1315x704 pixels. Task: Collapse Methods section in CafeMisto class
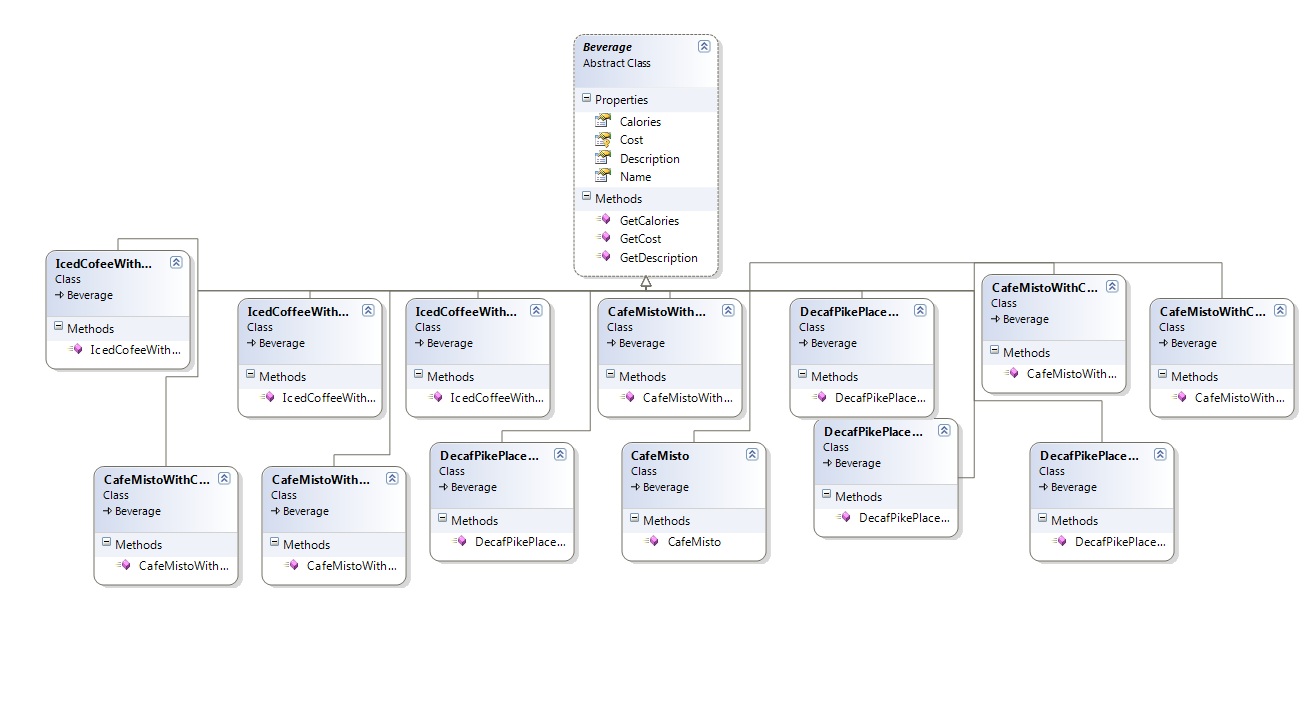coord(635,520)
